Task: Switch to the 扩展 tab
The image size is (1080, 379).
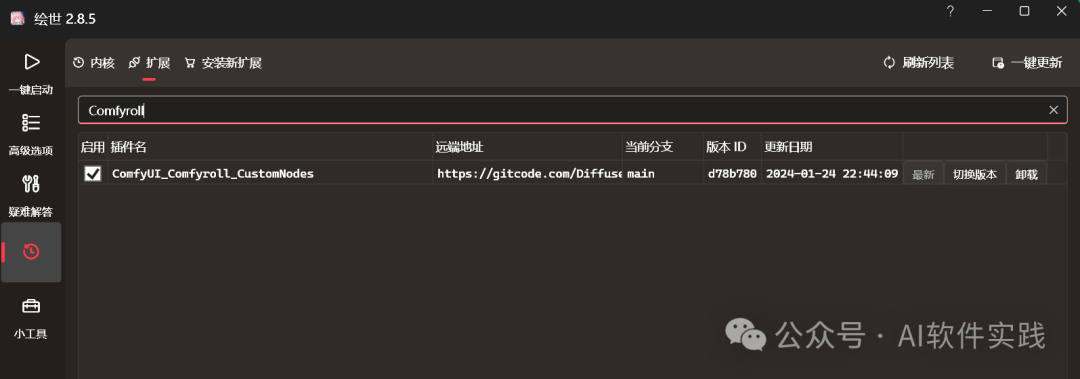Action: coord(149,63)
